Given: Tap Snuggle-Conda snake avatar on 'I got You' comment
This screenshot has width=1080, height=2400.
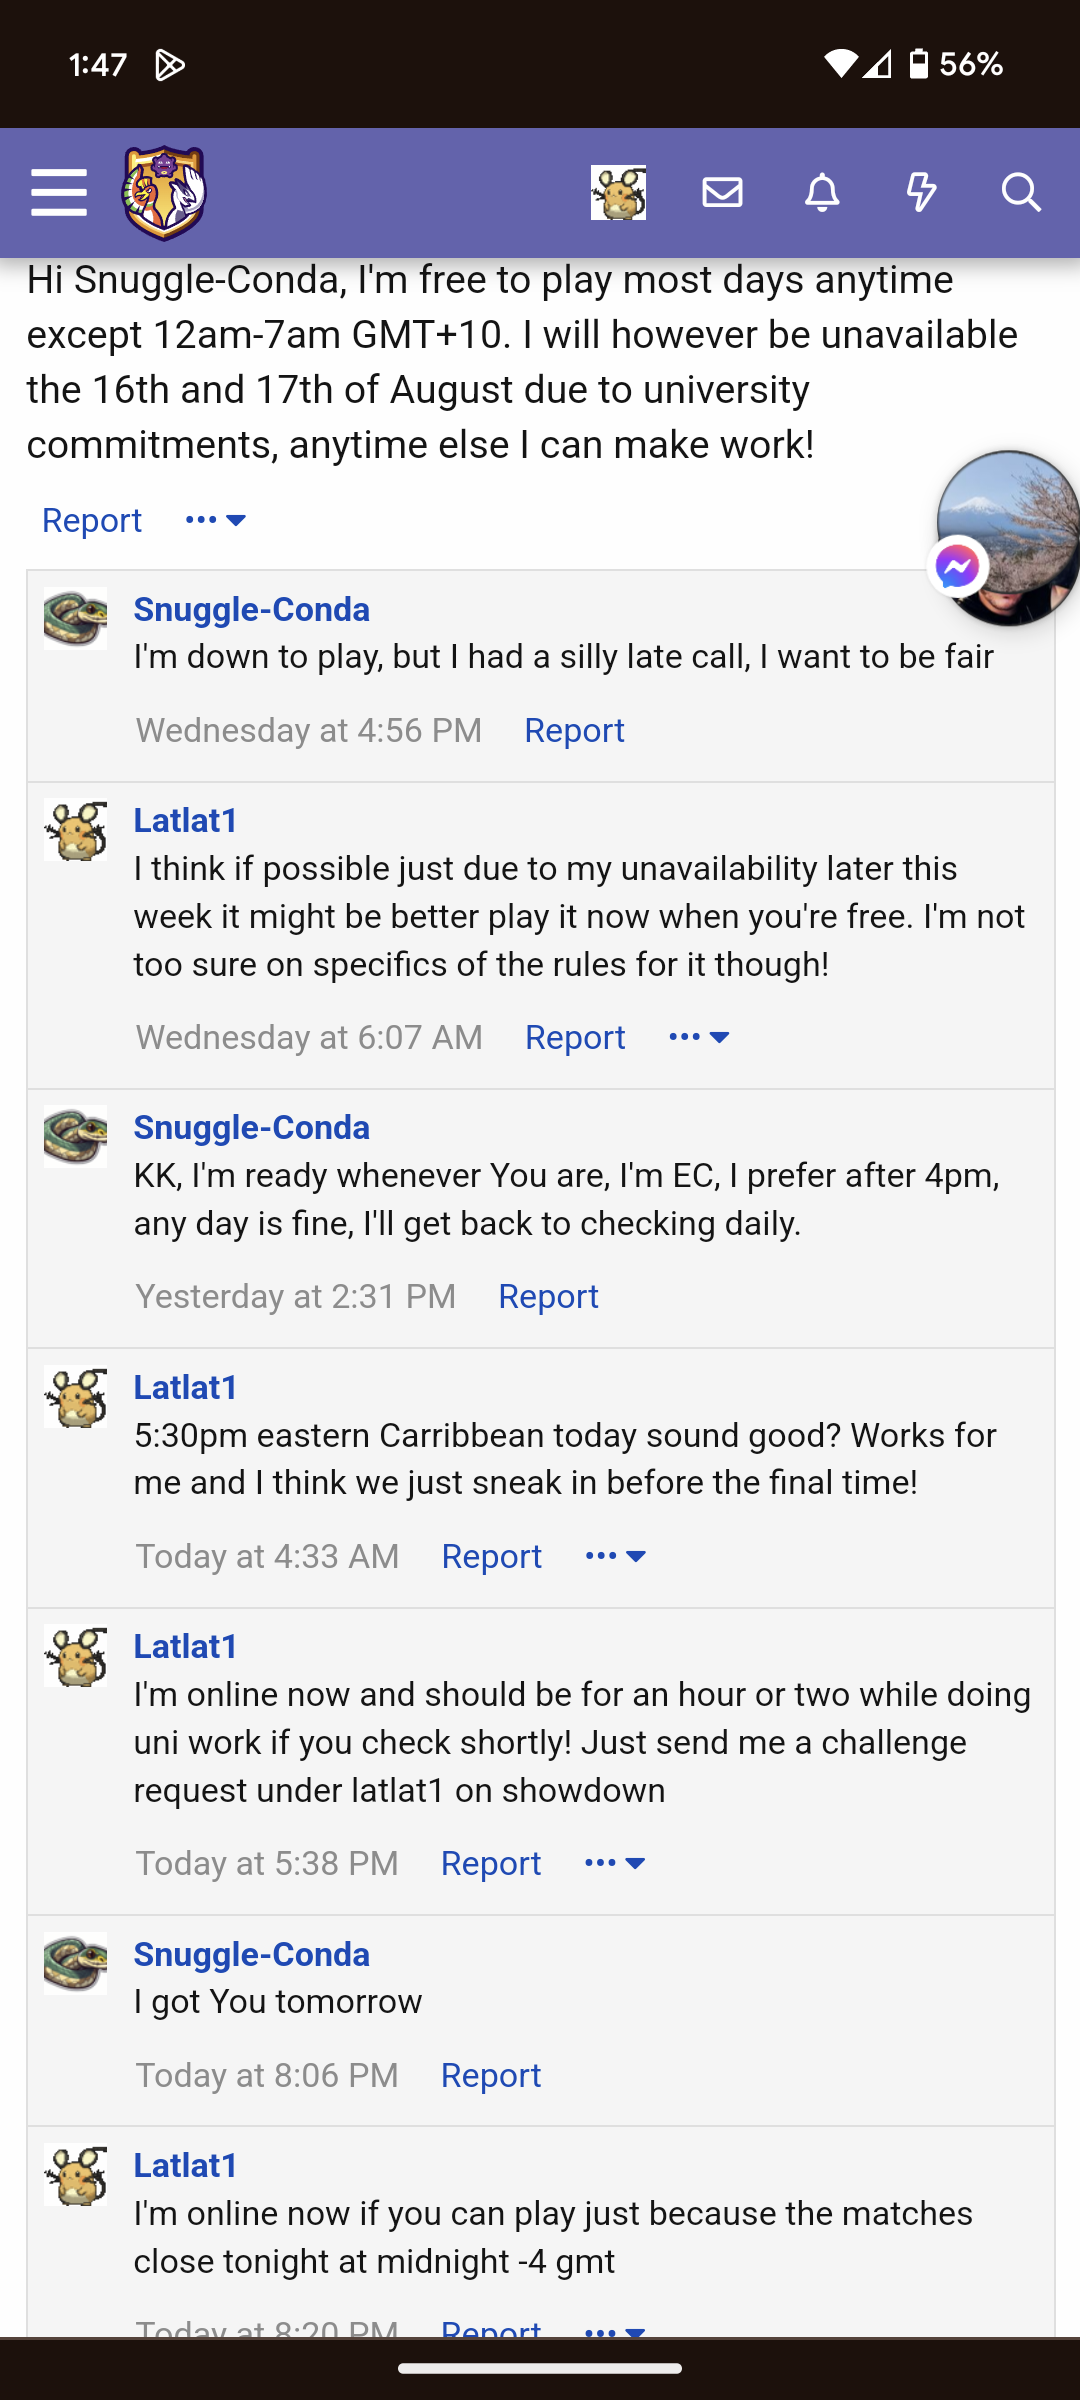Looking at the screenshot, I should (x=75, y=1963).
